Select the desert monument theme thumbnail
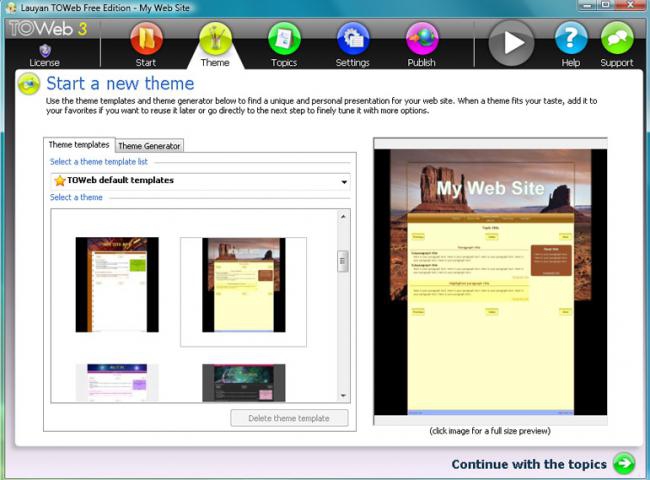The image size is (650, 480). [244, 285]
